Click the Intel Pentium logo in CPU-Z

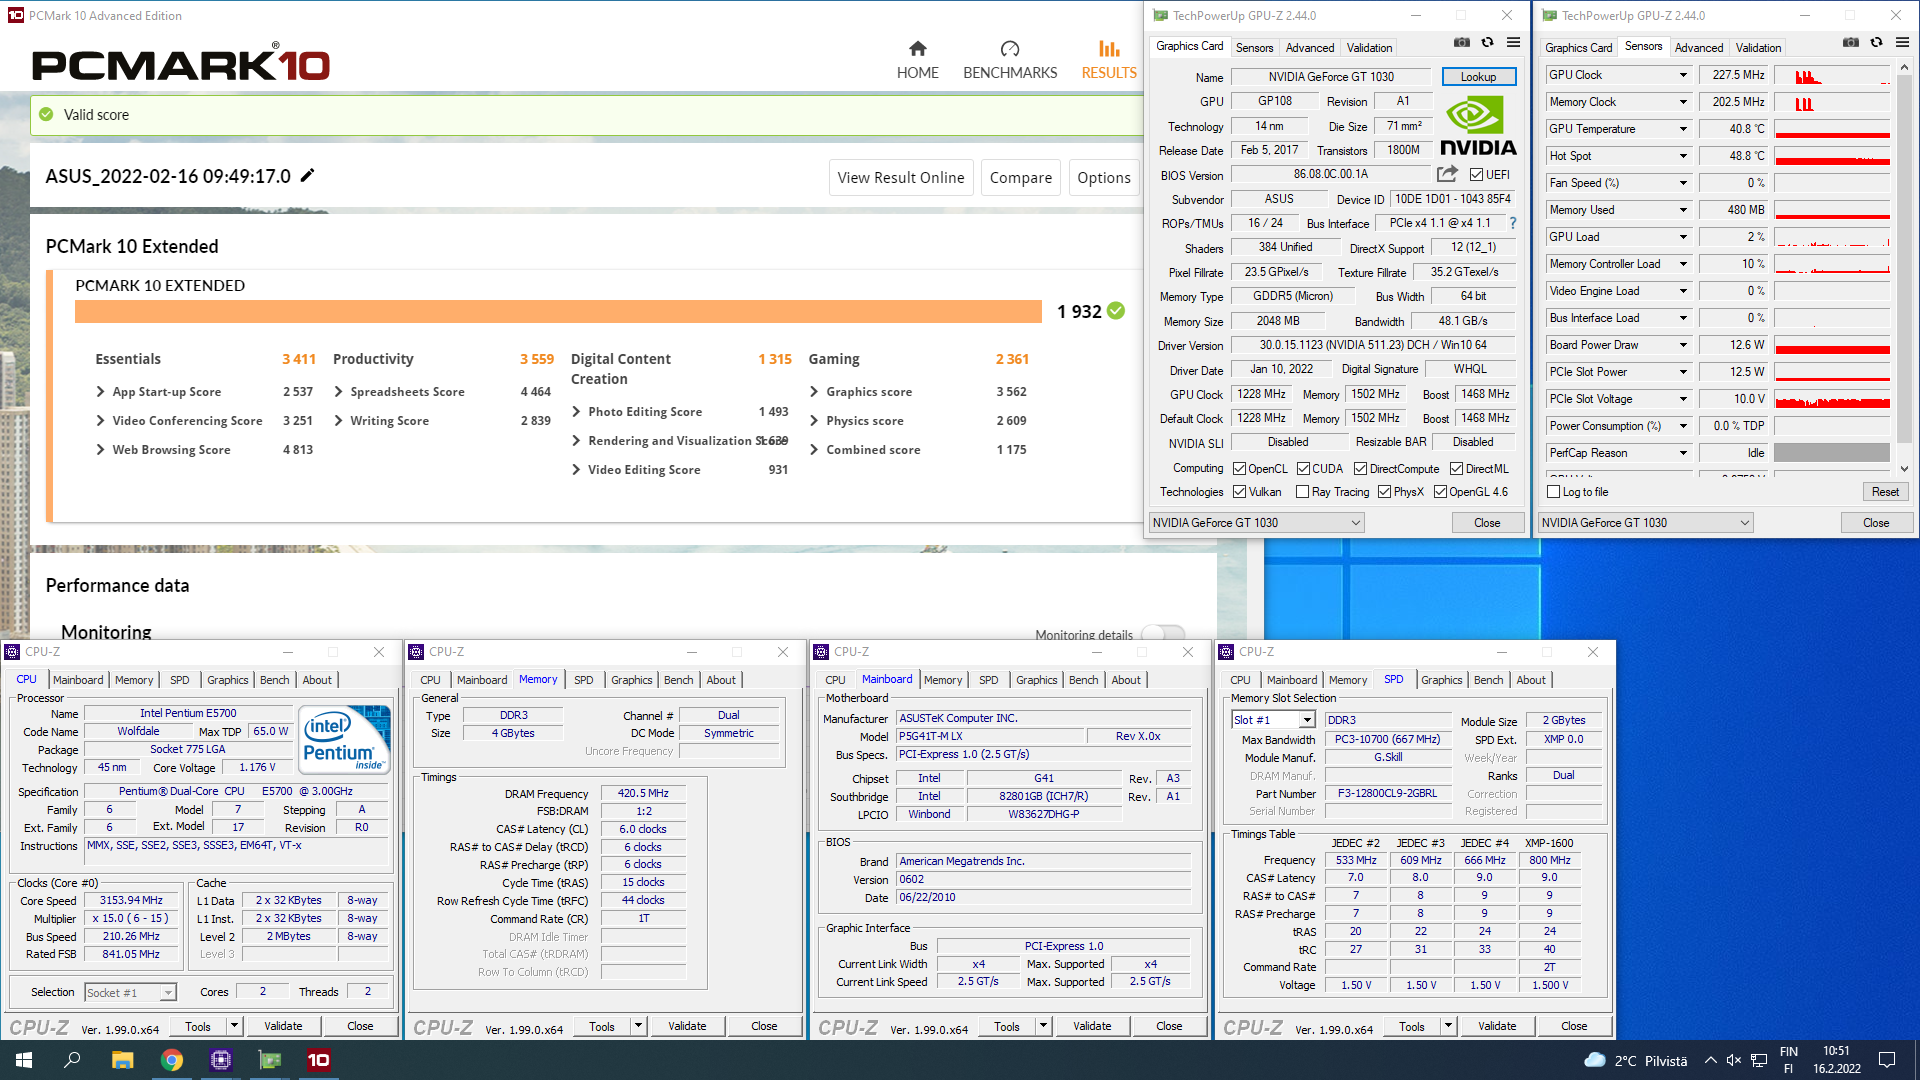pyautogui.click(x=344, y=739)
